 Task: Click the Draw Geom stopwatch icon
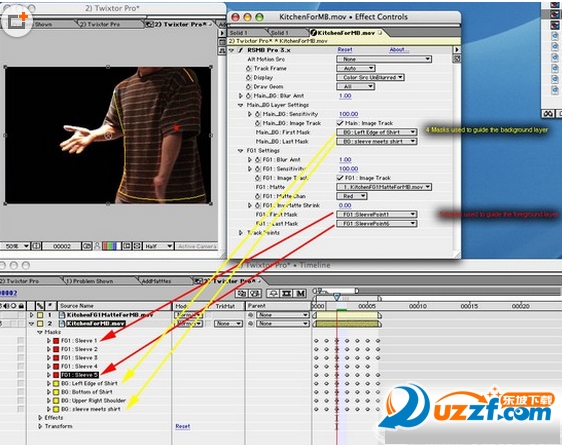(x=249, y=87)
